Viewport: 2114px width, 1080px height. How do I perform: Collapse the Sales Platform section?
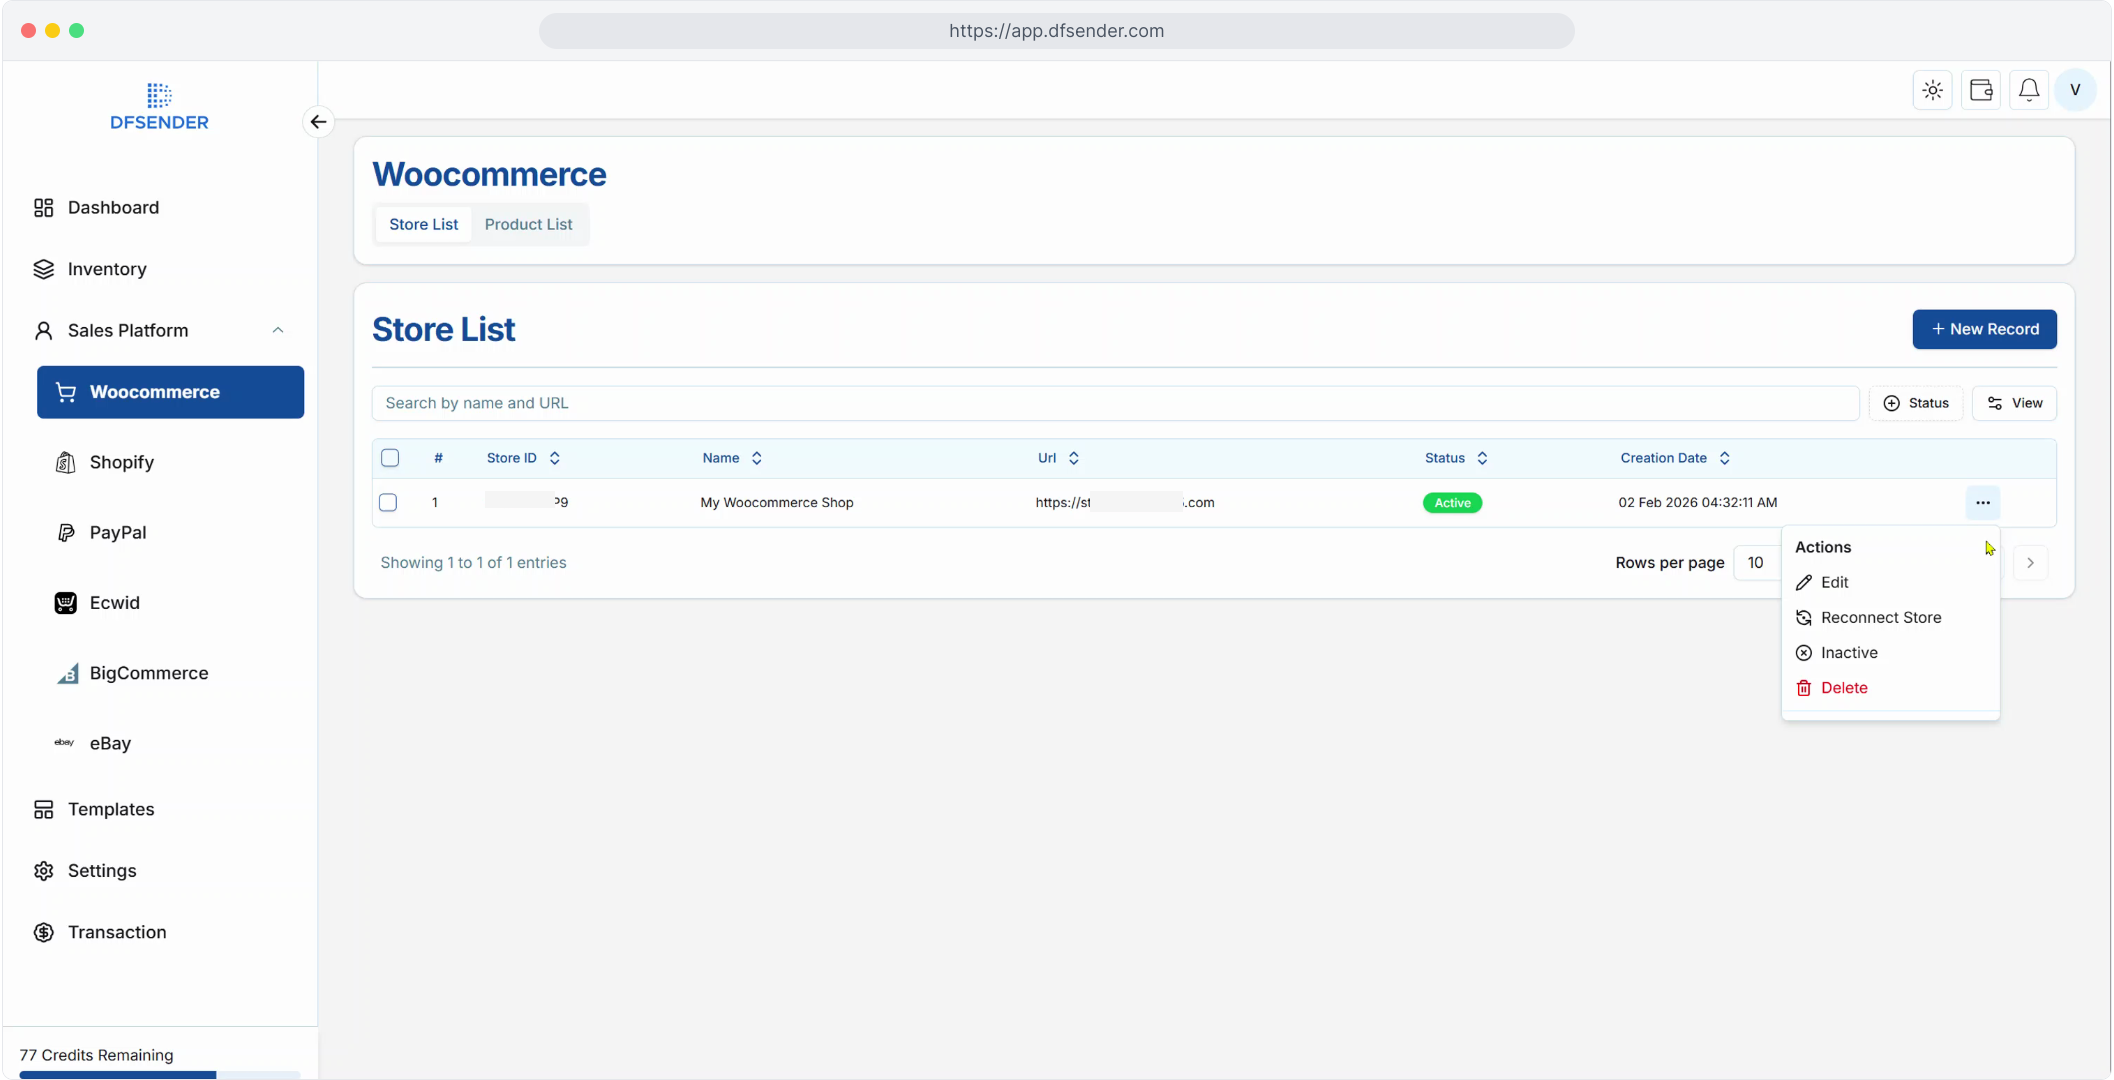pos(278,330)
